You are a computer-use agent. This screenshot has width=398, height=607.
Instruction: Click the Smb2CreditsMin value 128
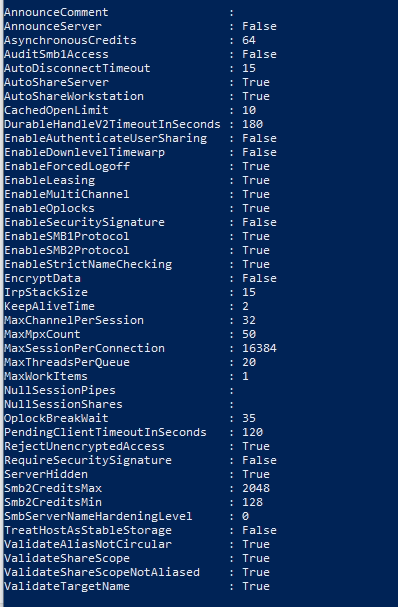(x=252, y=502)
